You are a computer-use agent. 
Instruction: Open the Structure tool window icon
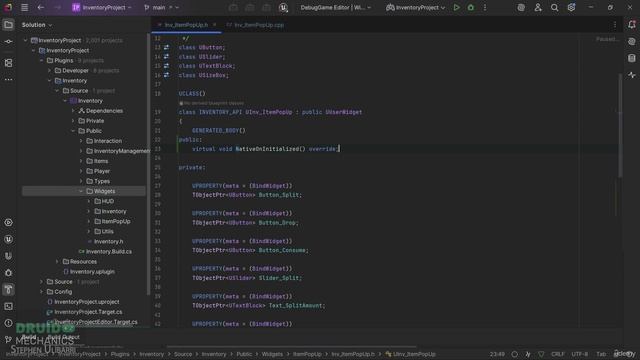pyautogui.click(x=8, y=63)
